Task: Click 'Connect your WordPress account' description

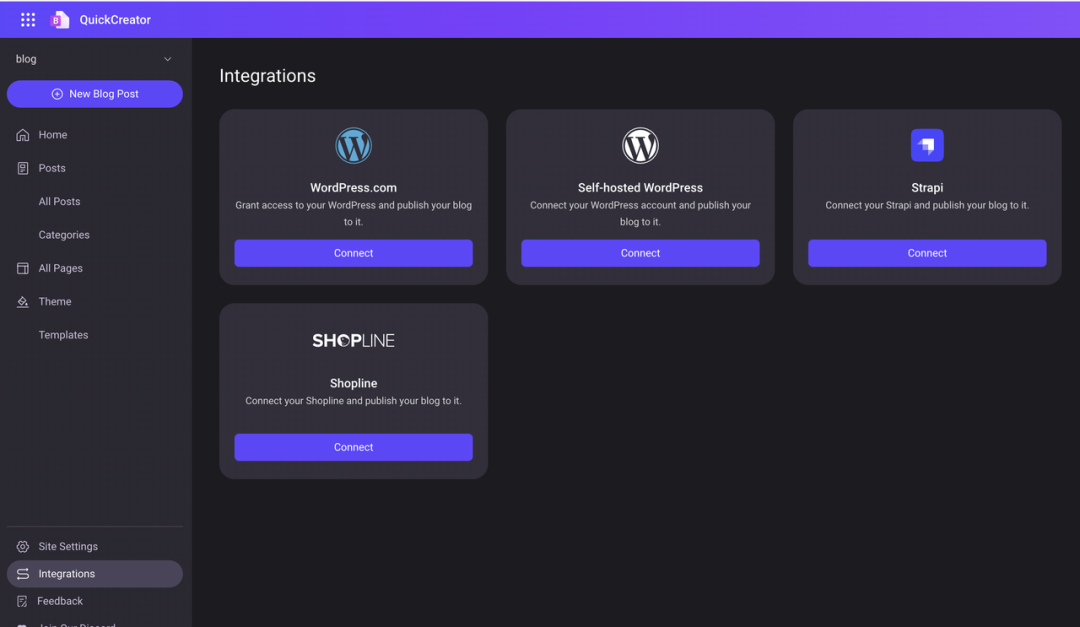Action: click(x=641, y=214)
